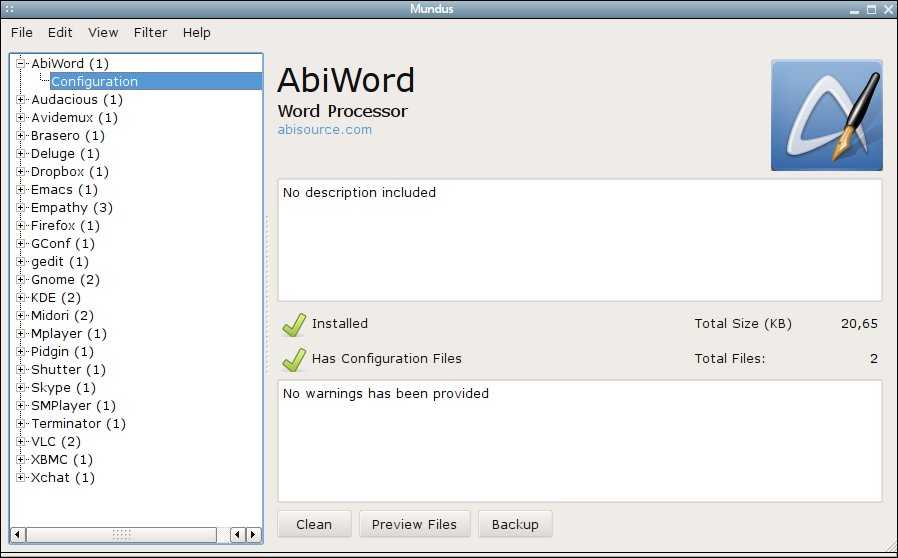Click the tree panel's left scroll arrow
The width and height of the screenshot is (898, 558).
17,535
